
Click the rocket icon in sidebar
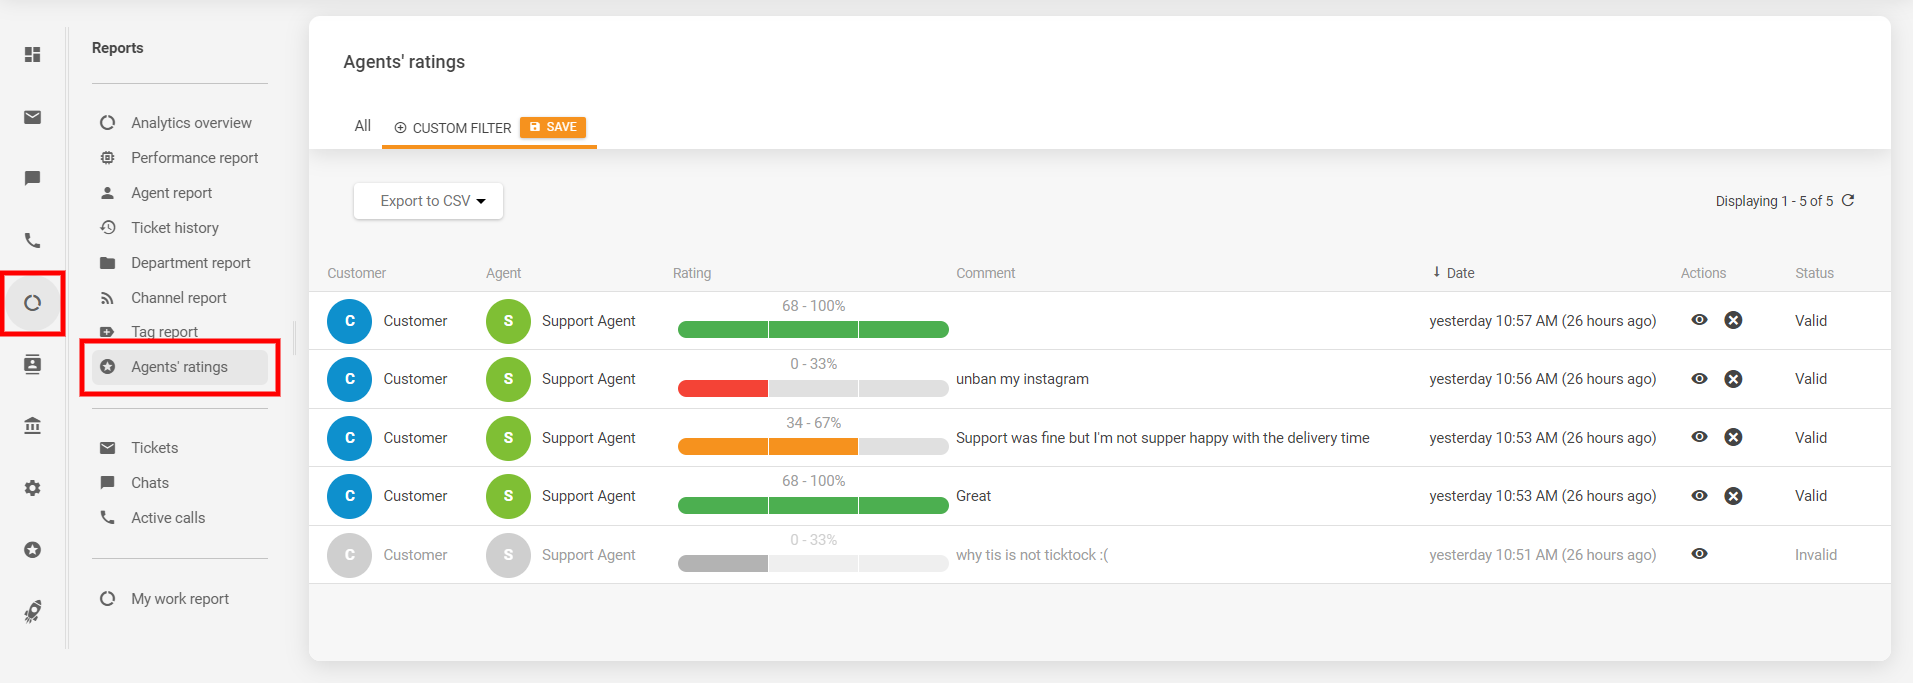pos(33,611)
